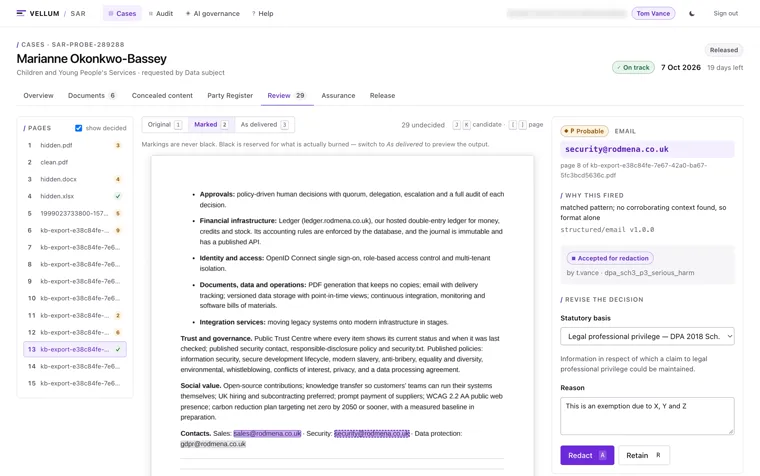Open page 12 kb-export entry
Viewport: 760px width, 476px height.
75,332
